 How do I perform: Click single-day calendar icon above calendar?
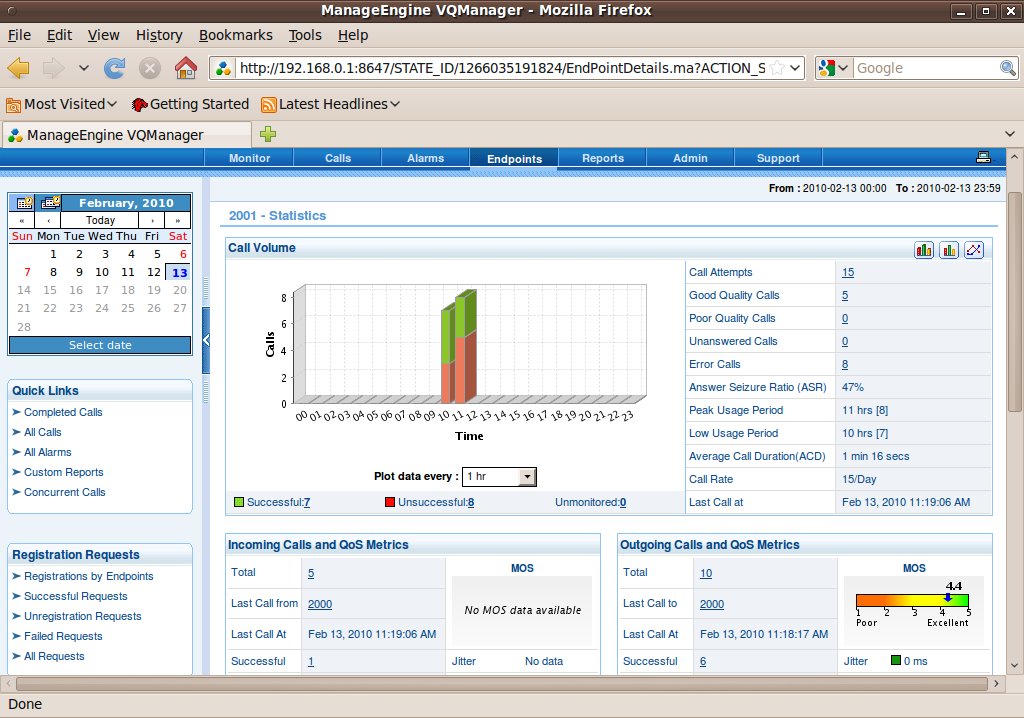pos(22,202)
